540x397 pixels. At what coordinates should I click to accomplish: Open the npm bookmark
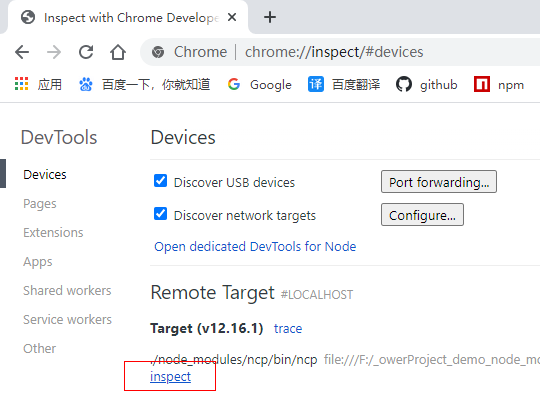499,84
